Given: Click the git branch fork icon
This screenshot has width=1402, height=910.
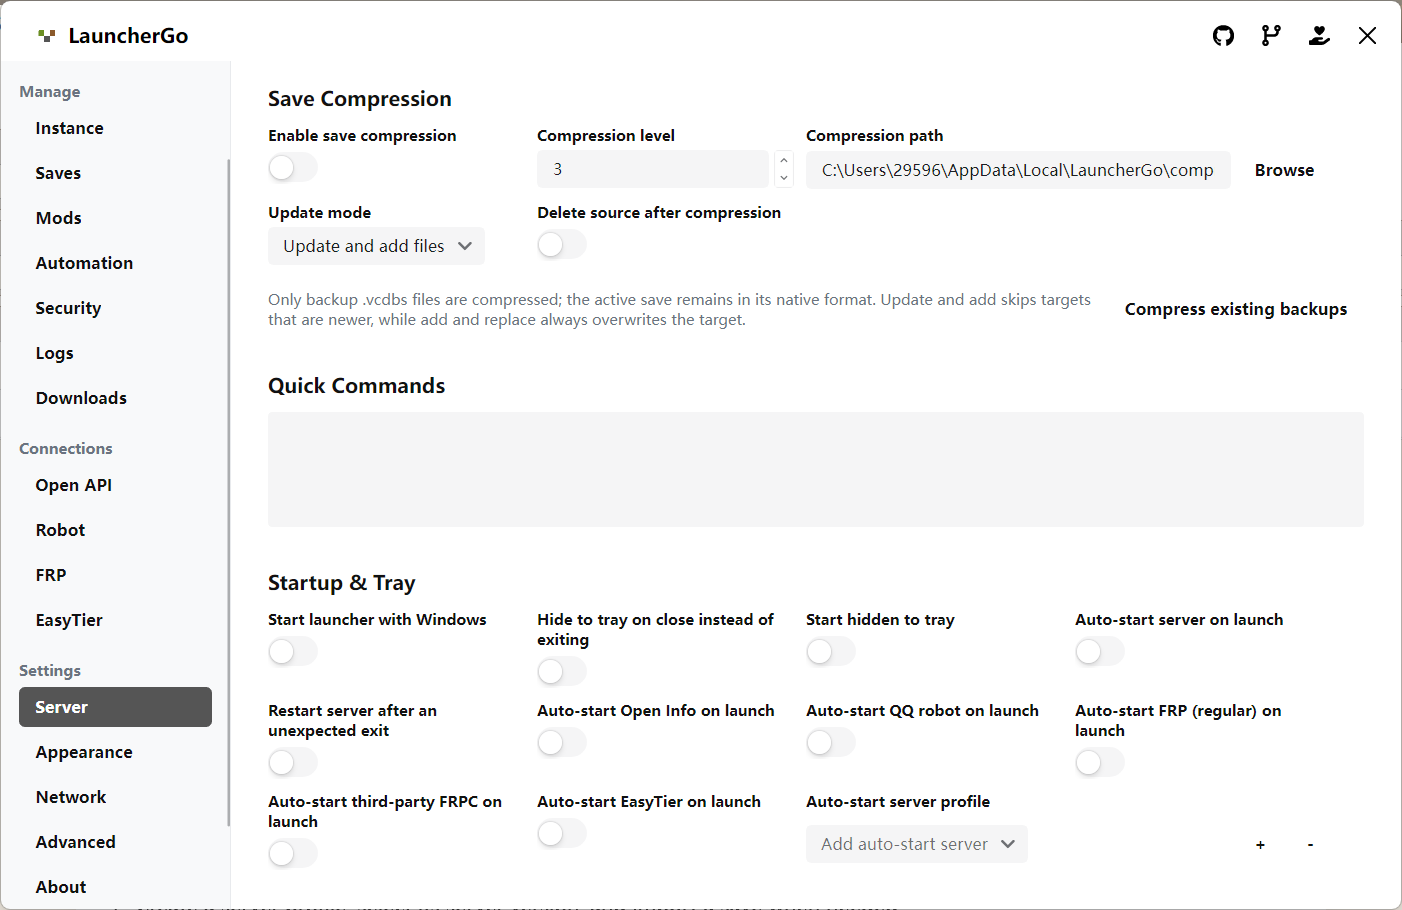Looking at the screenshot, I should (1271, 36).
